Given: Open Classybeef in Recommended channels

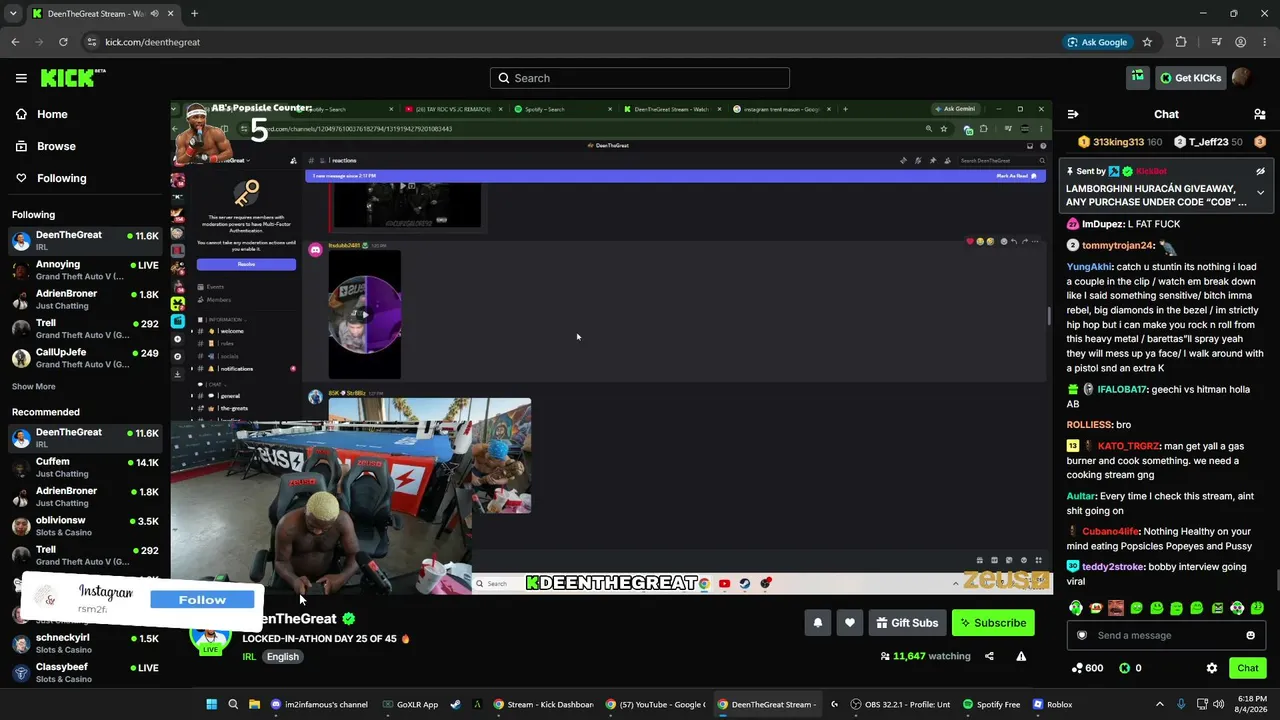Looking at the screenshot, I should click(85, 672).
